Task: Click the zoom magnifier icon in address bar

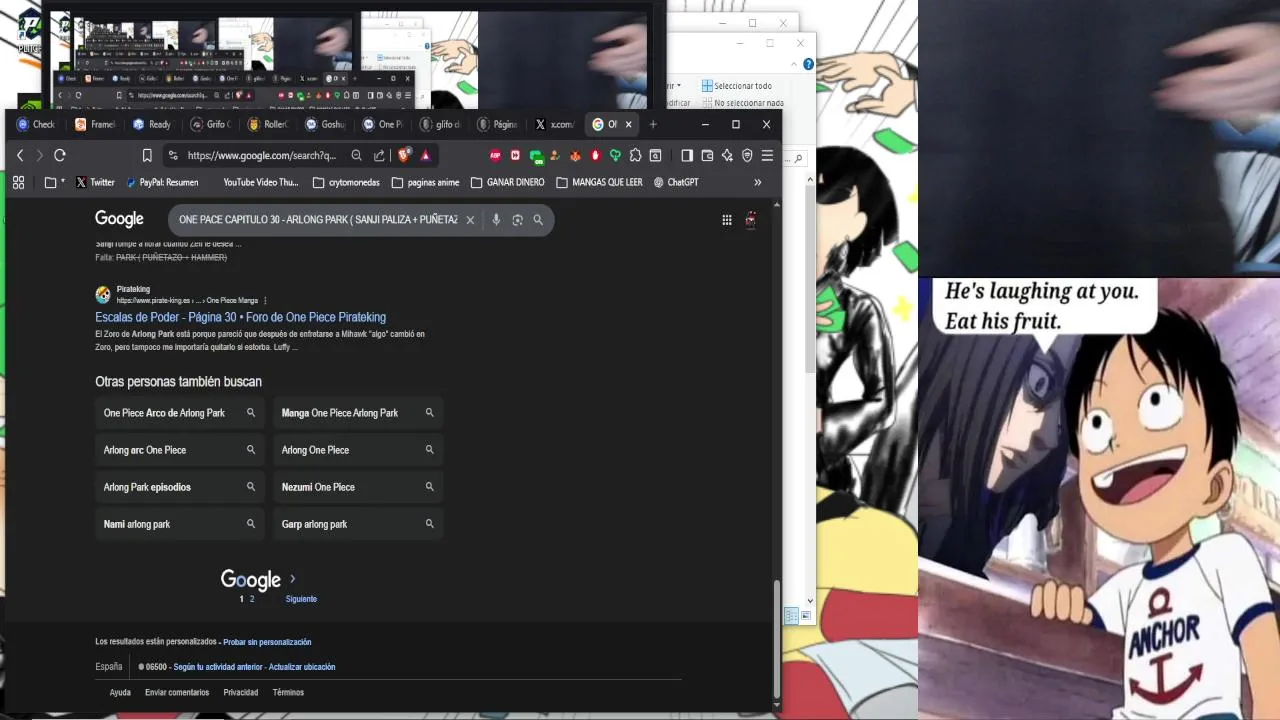Action: coord(356,155)
